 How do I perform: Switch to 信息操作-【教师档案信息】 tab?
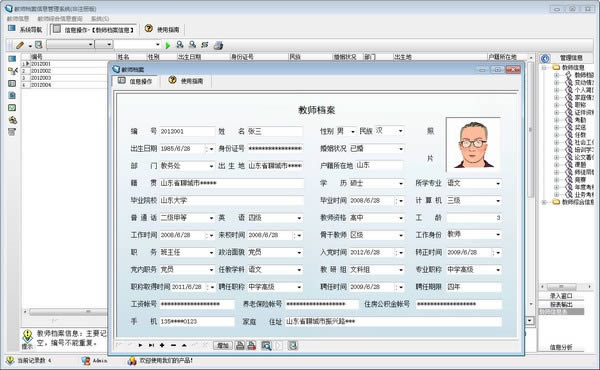click(94, 29)
